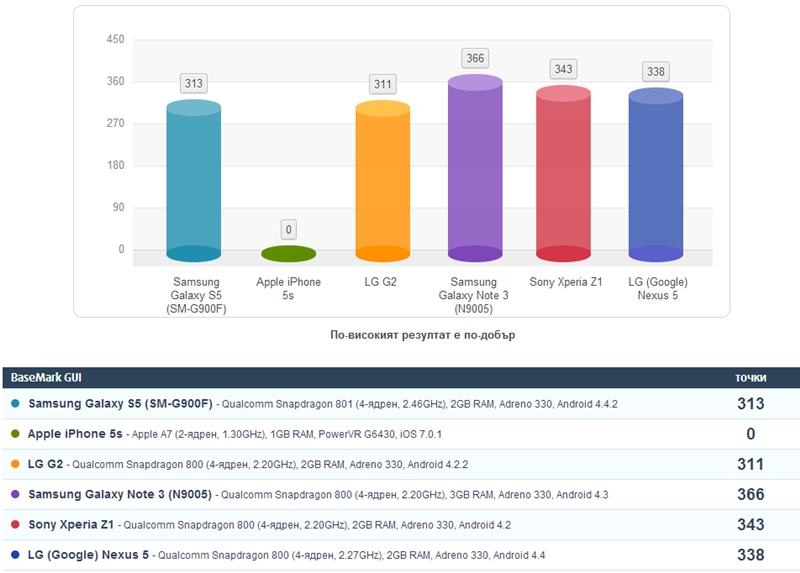
Task: Click the 366 value label above bar
Action: (475, 58)
